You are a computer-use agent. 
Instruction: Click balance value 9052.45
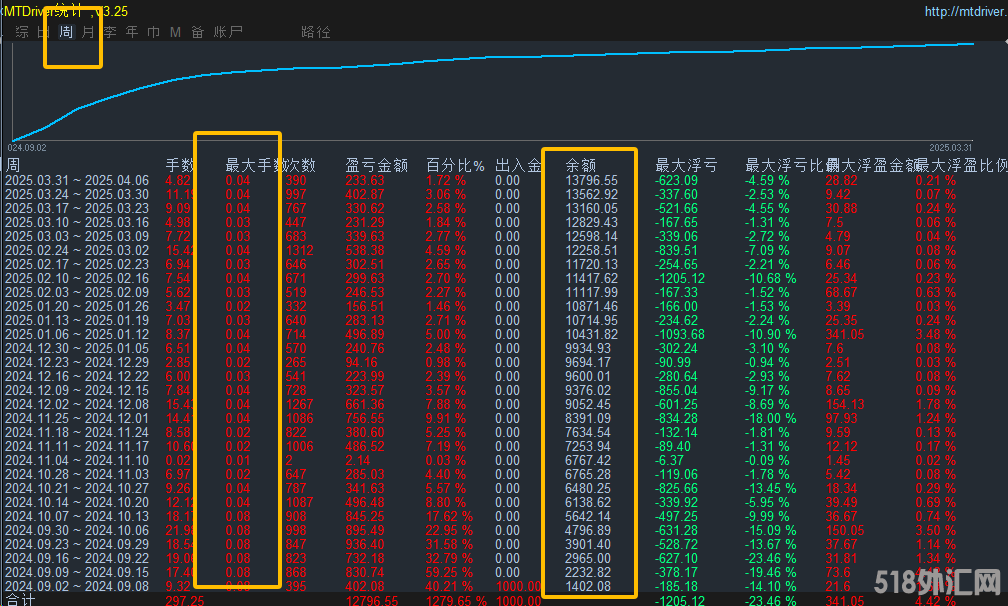pyautogui.click(x=588, y=404)
